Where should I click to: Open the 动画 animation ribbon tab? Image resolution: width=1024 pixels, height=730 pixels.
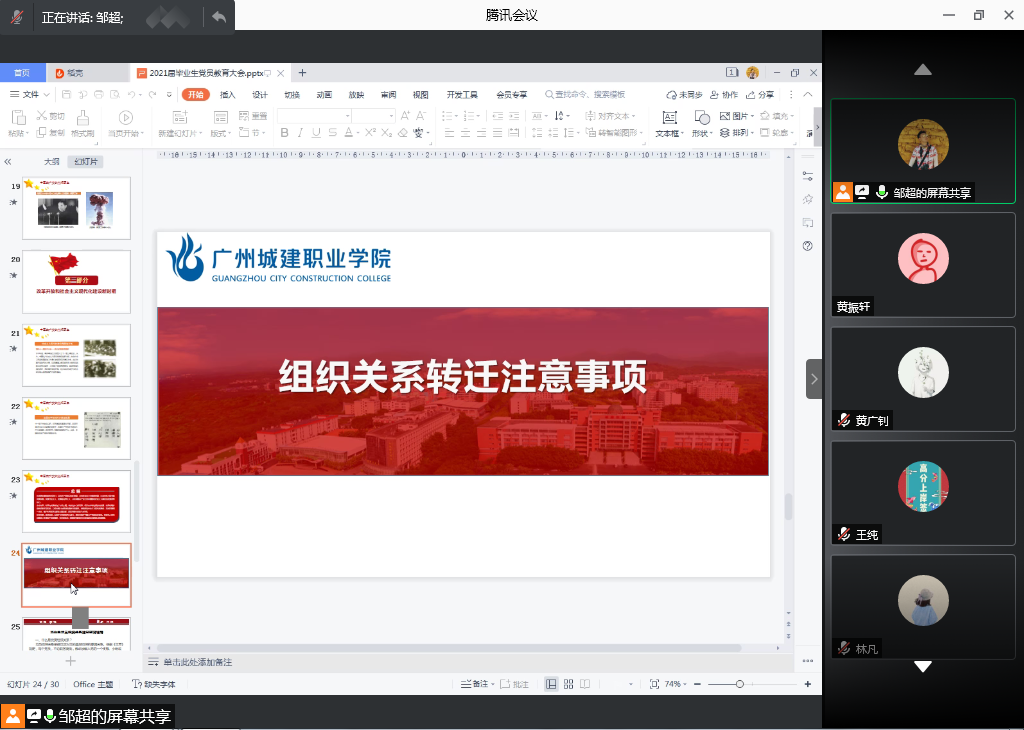point(324,95)
